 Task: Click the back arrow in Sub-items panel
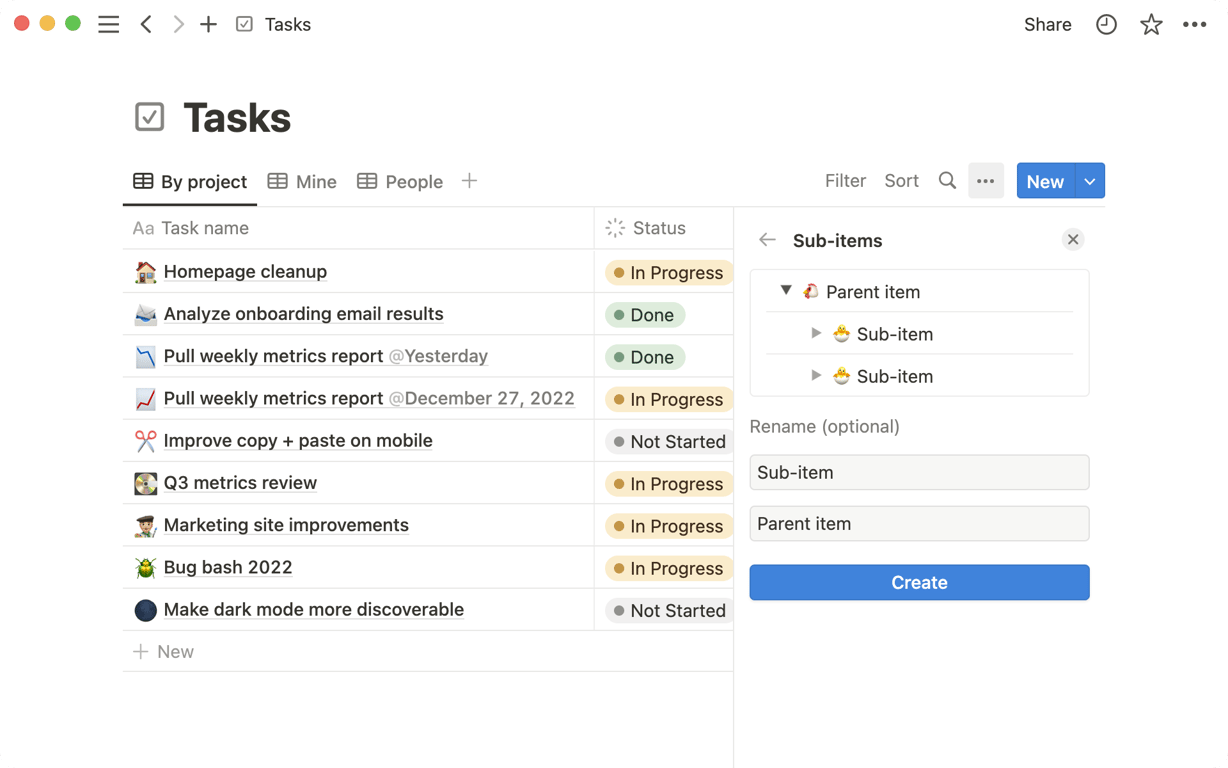[767, 240]
